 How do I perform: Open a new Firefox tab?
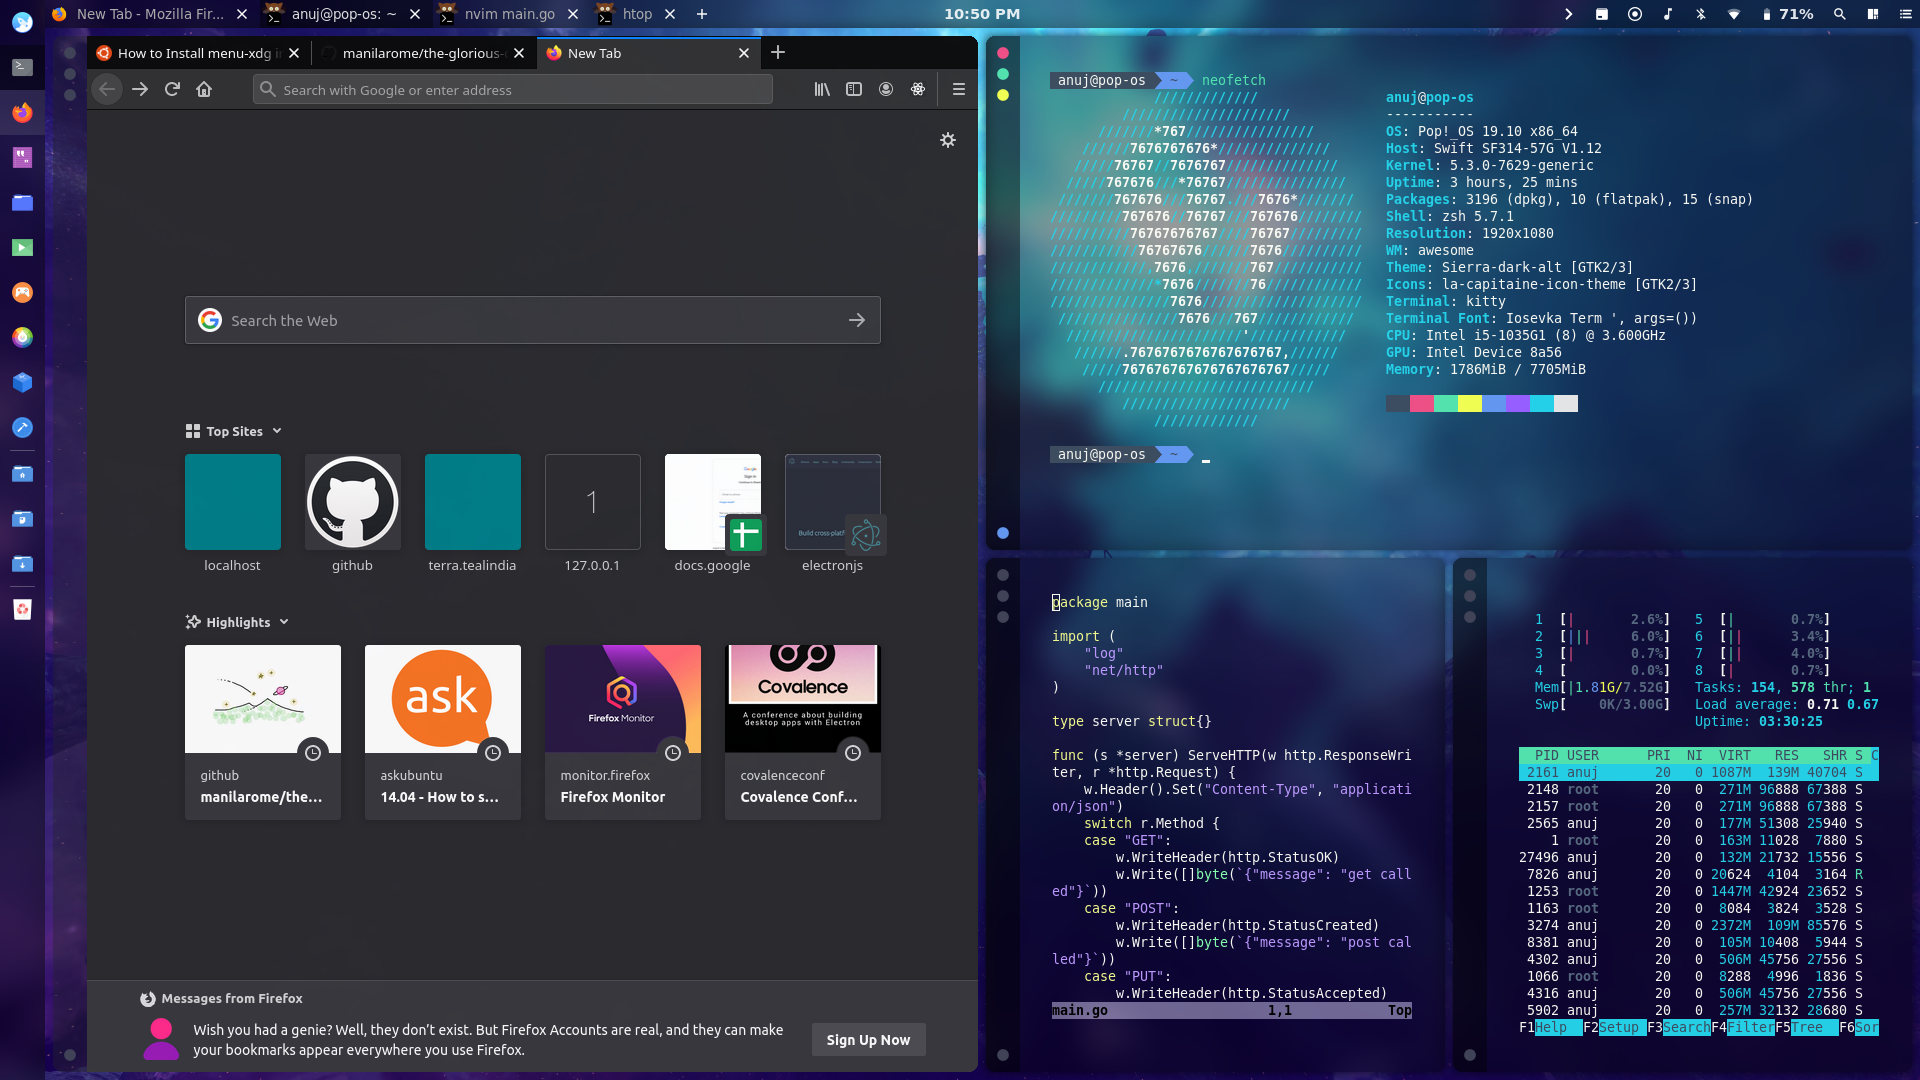pyautogui.click(x=778, y=52)
